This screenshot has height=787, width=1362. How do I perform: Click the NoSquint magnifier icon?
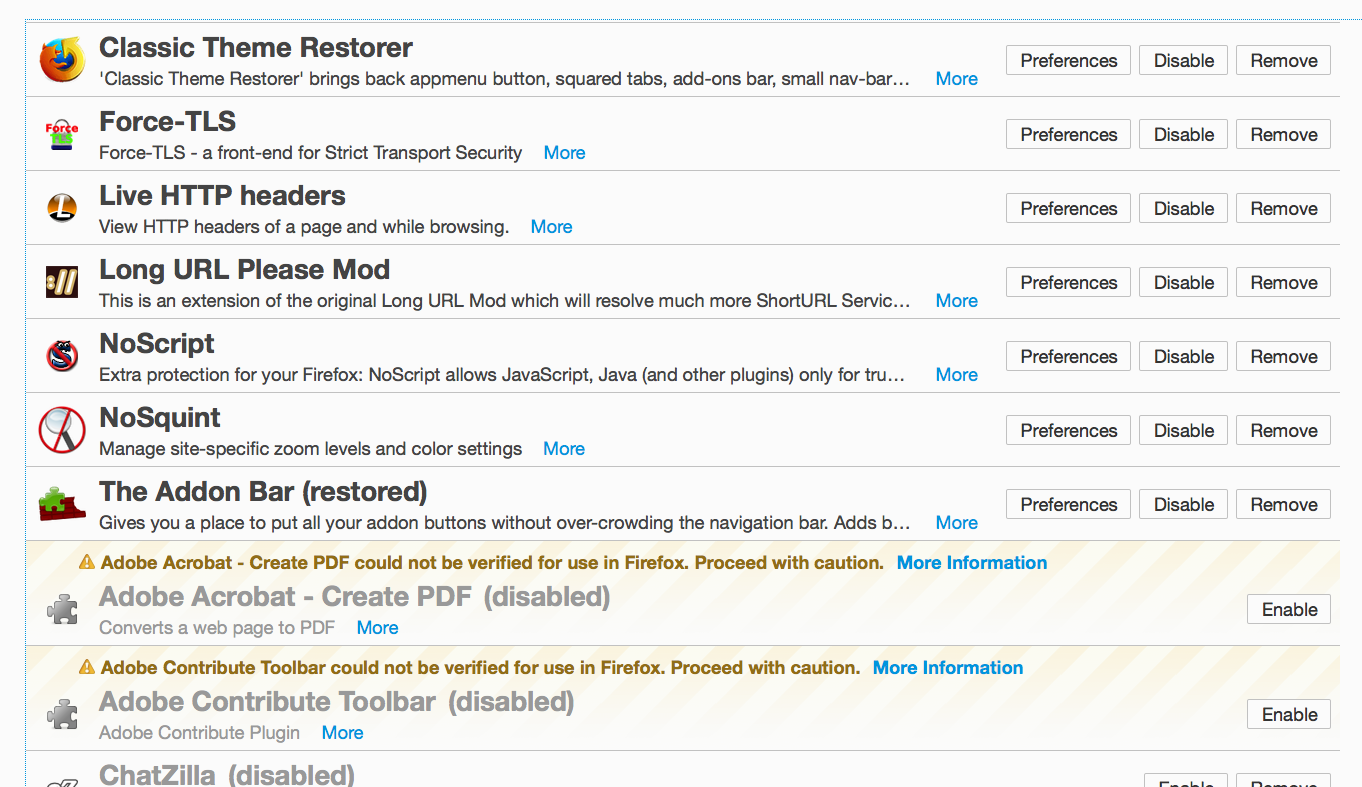(62, 430)
